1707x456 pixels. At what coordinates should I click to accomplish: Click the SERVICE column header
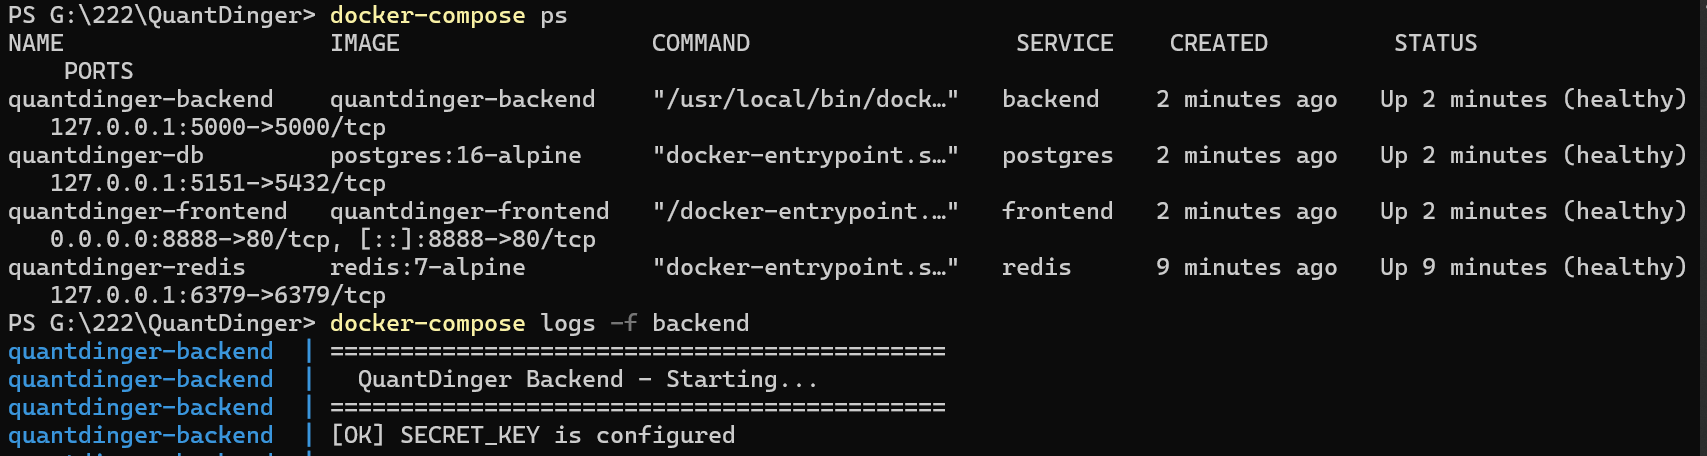1064,44
